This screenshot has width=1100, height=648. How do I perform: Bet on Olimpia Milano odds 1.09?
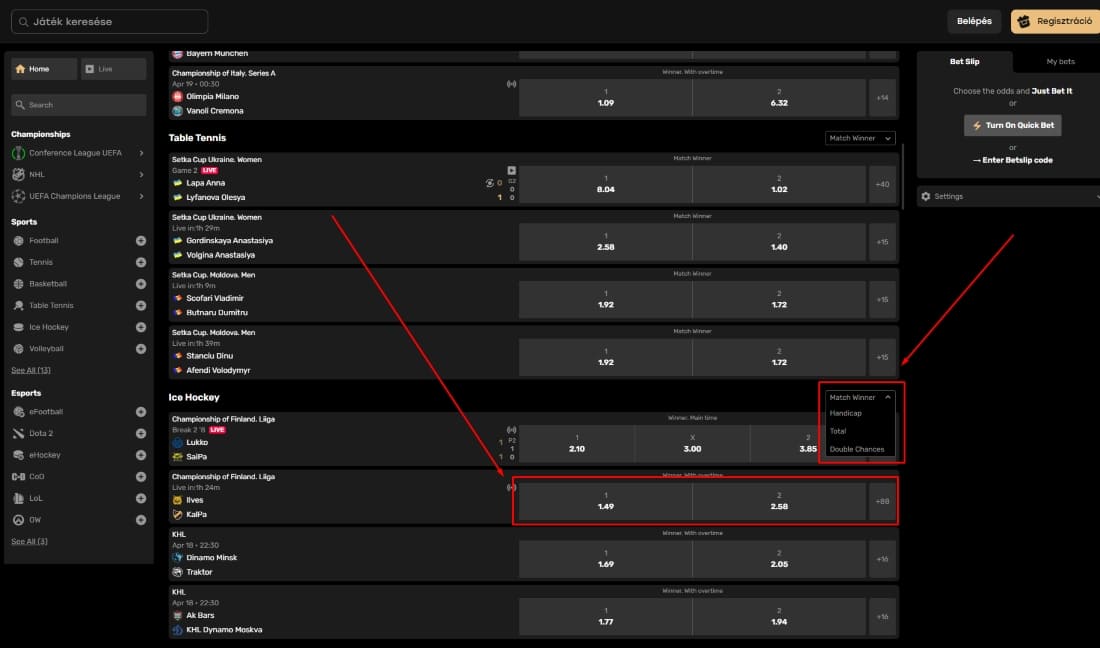[605, 97]
